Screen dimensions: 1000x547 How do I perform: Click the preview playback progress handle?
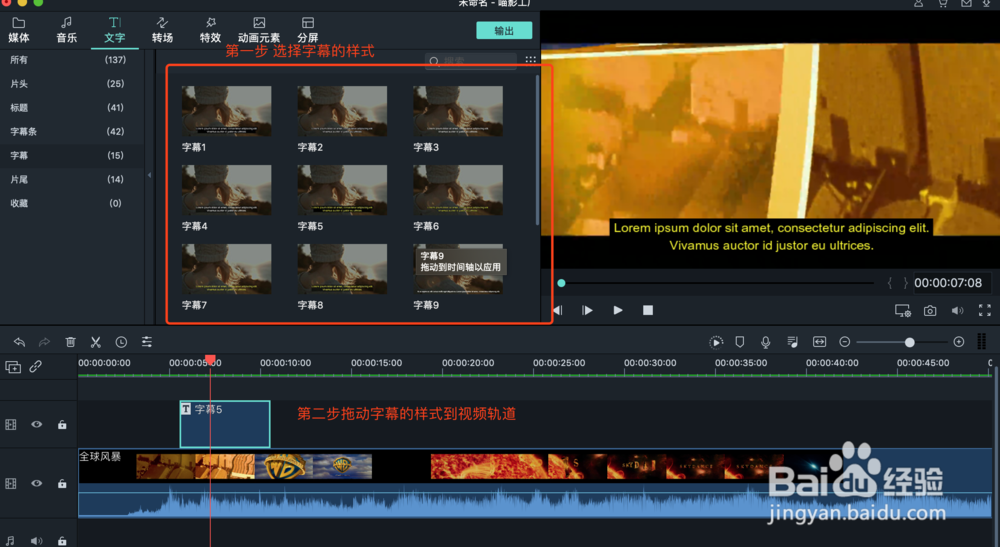pos(561,283)
